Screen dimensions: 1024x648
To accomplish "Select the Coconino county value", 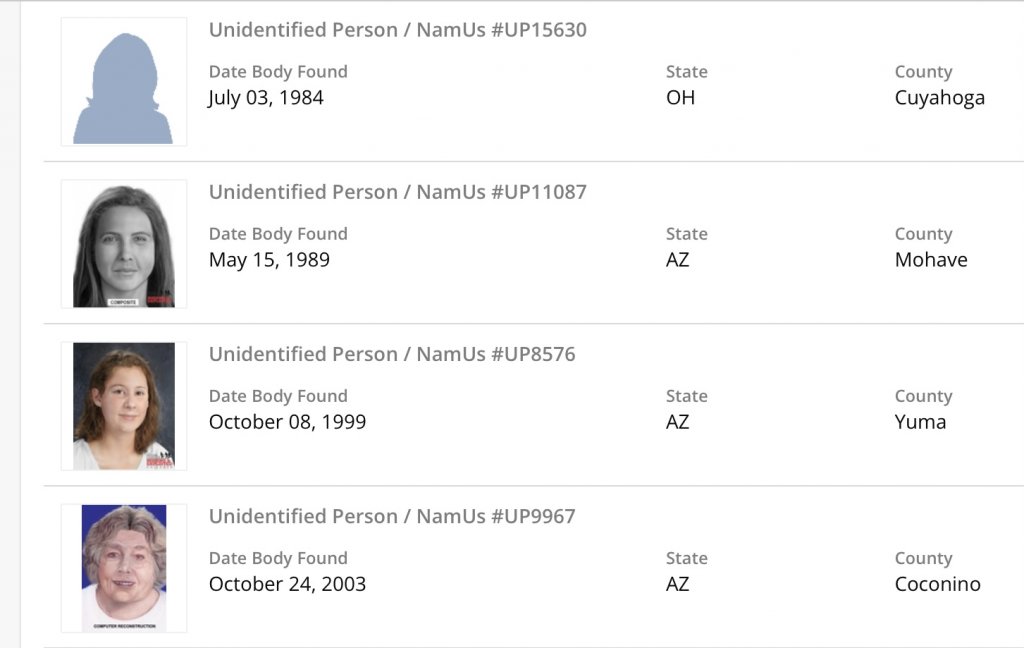I will [937, 584].
